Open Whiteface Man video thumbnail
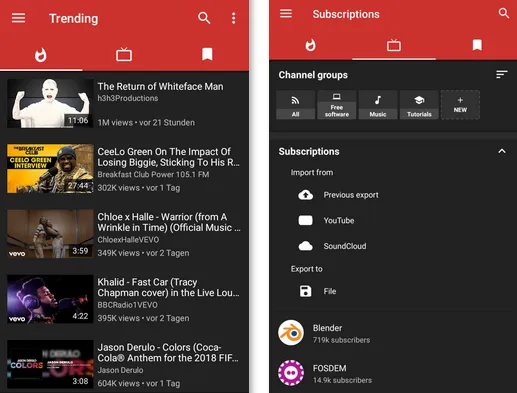 tap(50, 103)
